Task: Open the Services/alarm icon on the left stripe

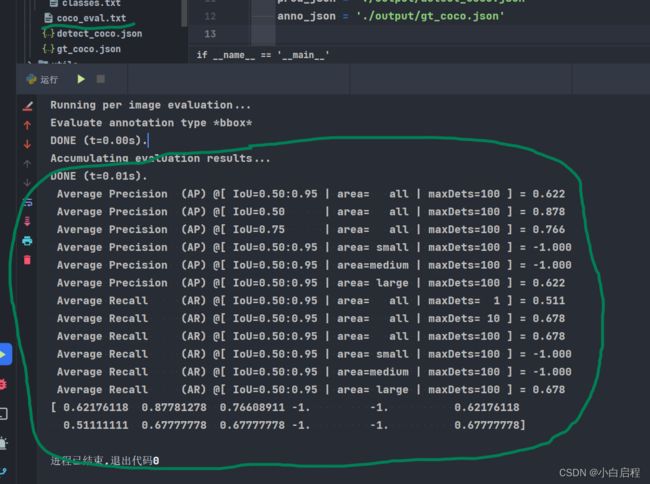Action: pos(3,443)
